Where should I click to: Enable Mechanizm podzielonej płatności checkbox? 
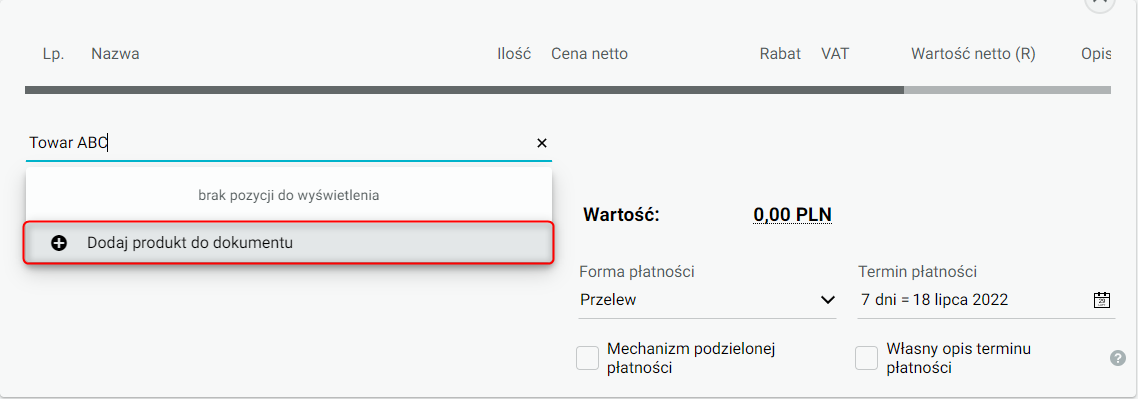click(587, 358)
